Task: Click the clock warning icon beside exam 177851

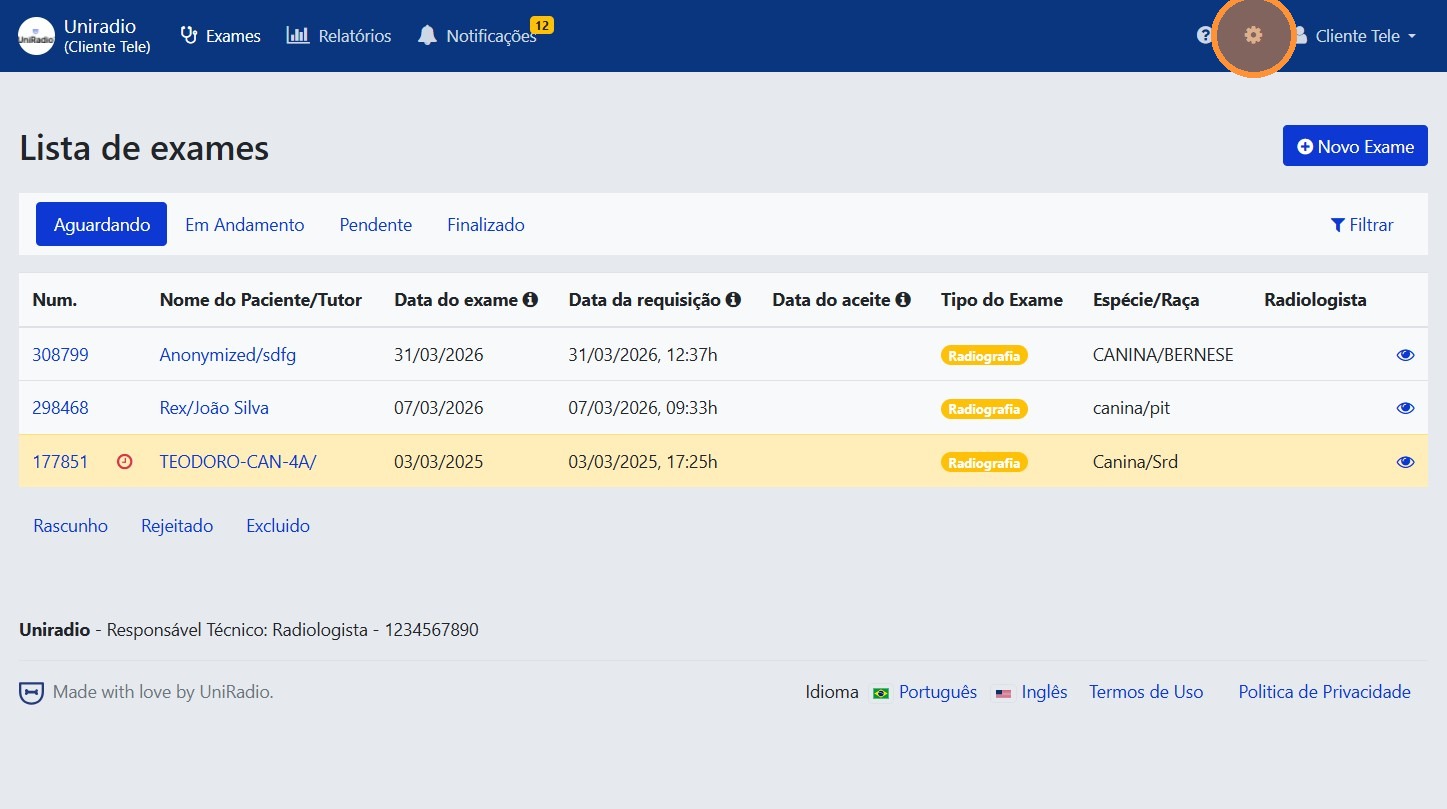Action: tap(124, 461)
